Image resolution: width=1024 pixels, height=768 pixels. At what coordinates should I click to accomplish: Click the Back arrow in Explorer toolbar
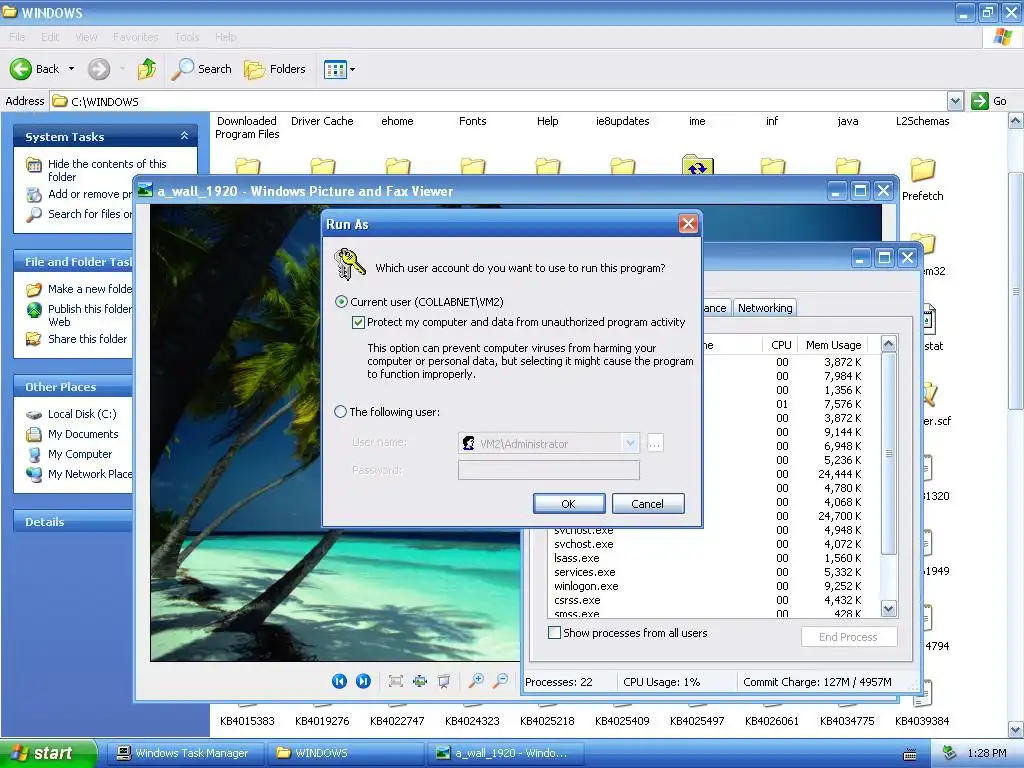pyautogui.click(x=21, y=69)
